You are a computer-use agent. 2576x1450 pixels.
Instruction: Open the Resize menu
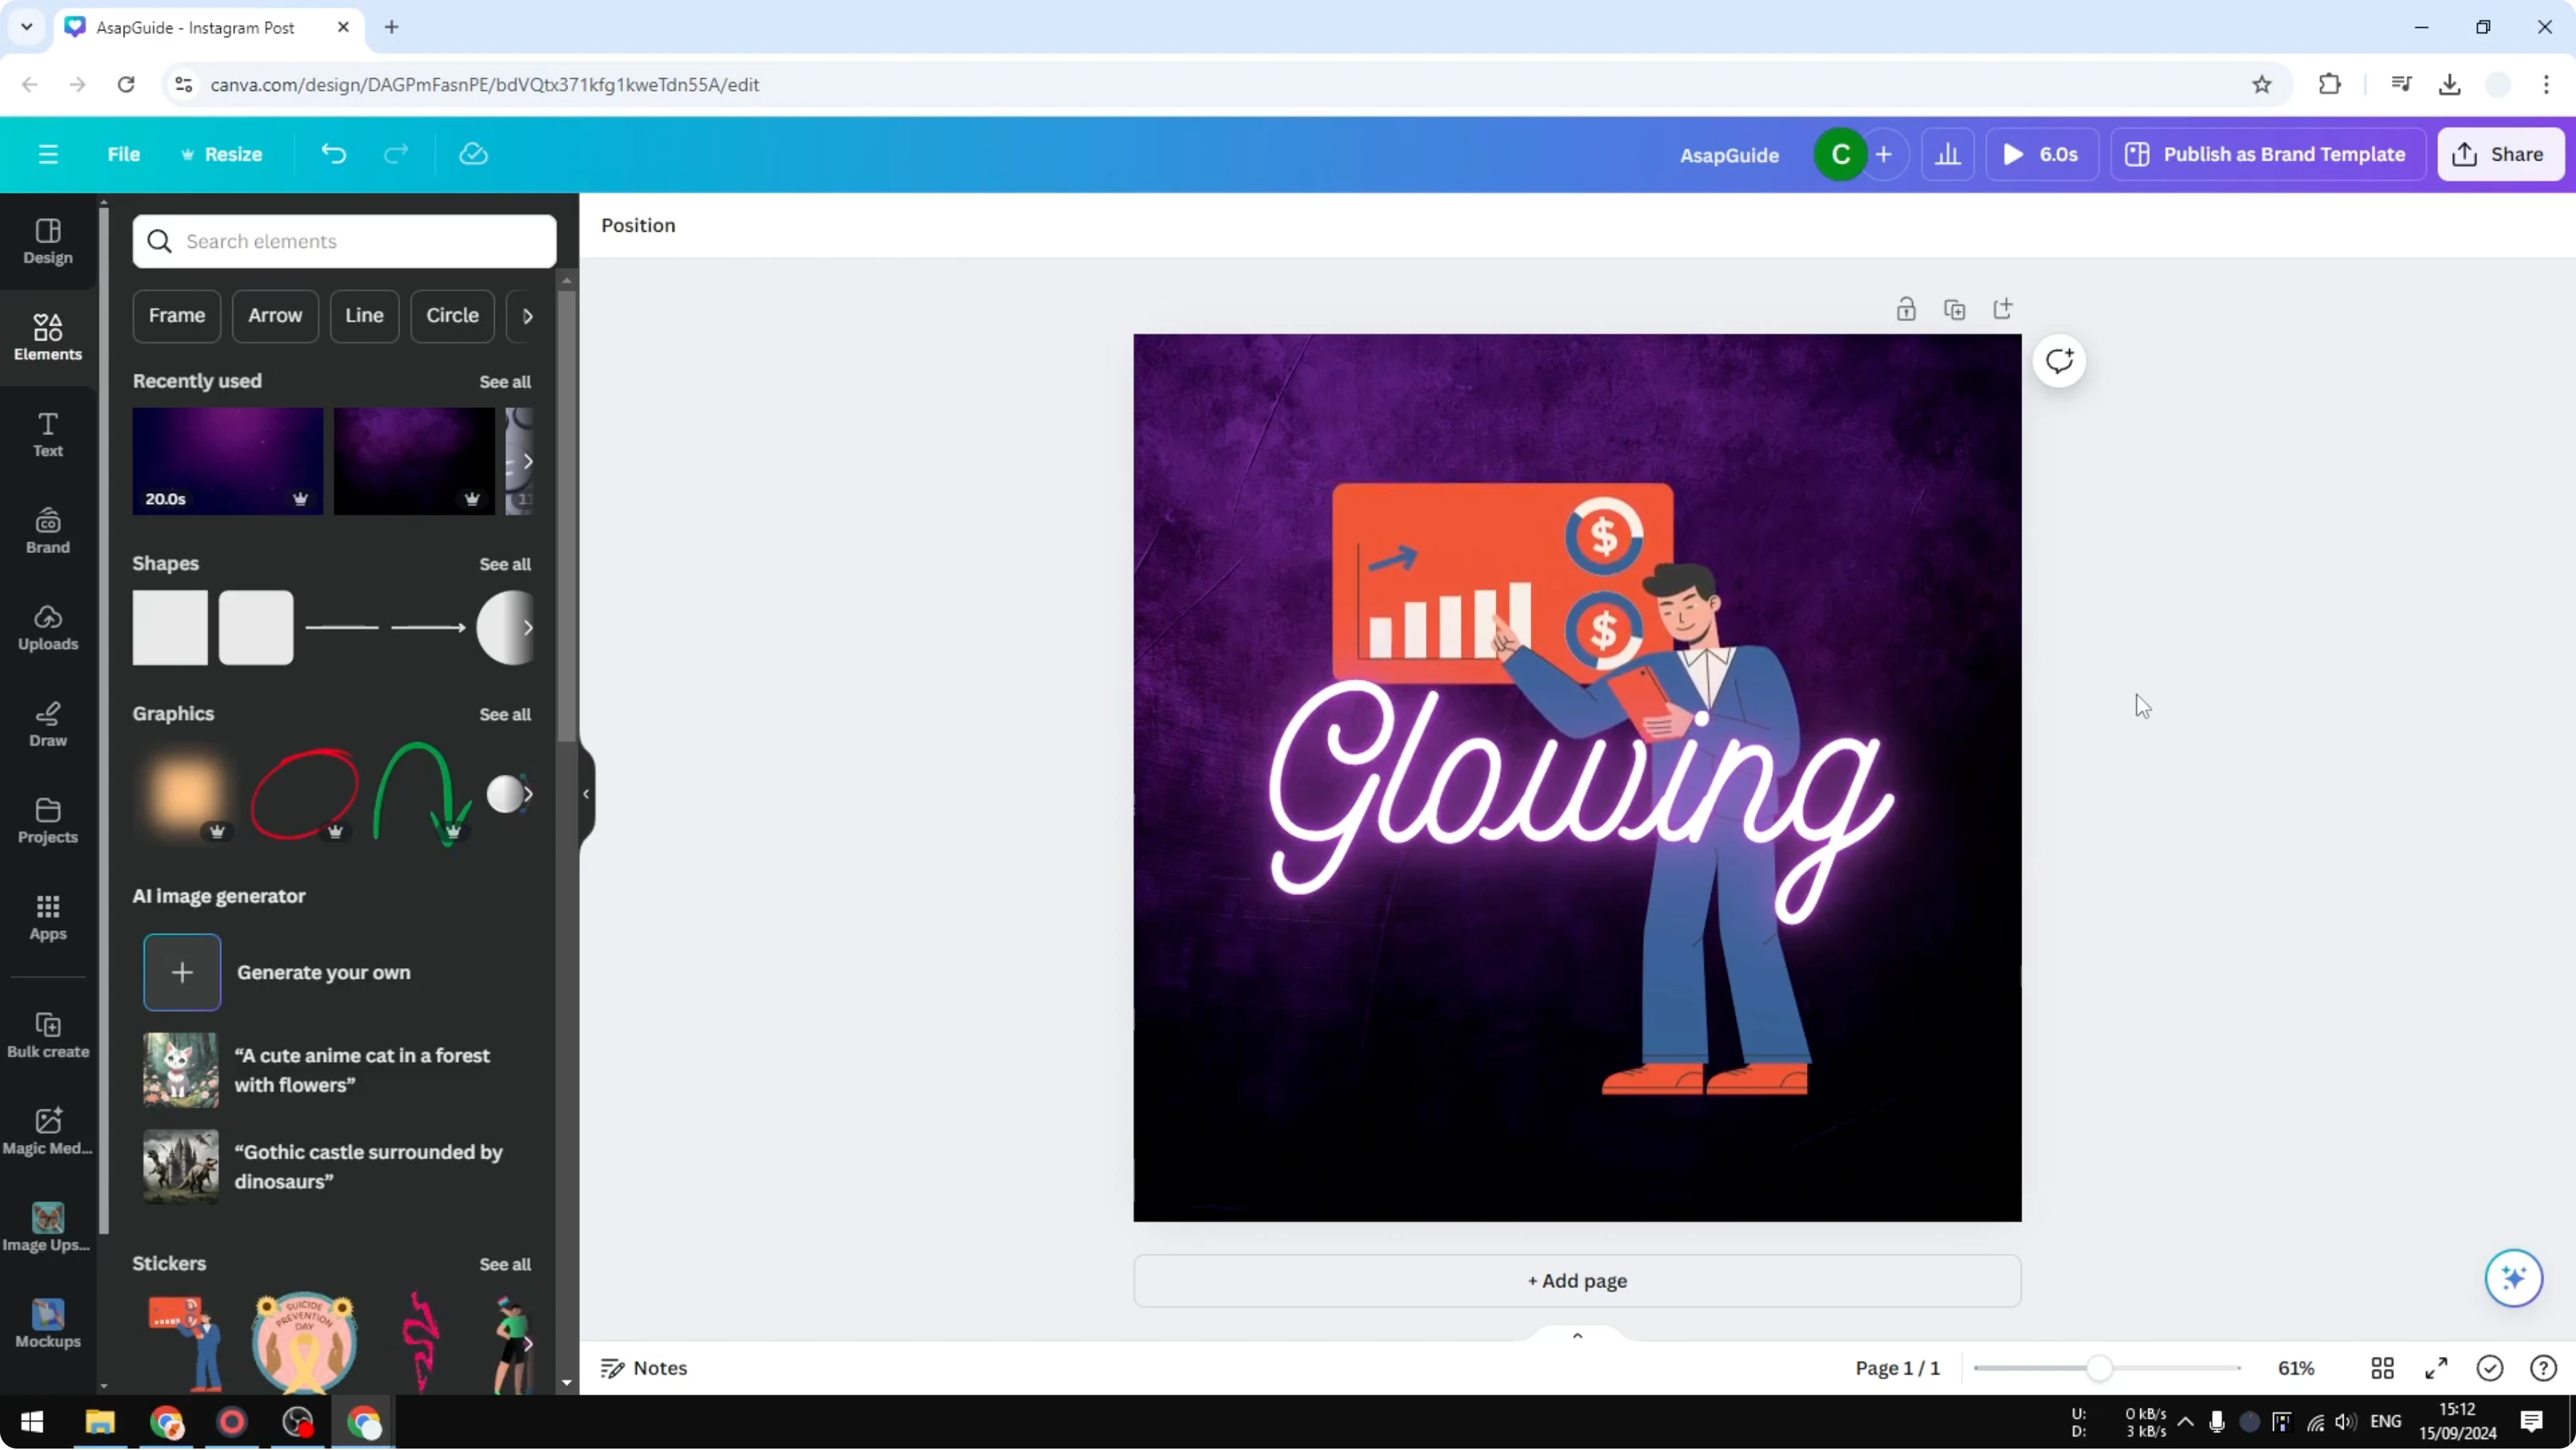[x=221, y=154]
